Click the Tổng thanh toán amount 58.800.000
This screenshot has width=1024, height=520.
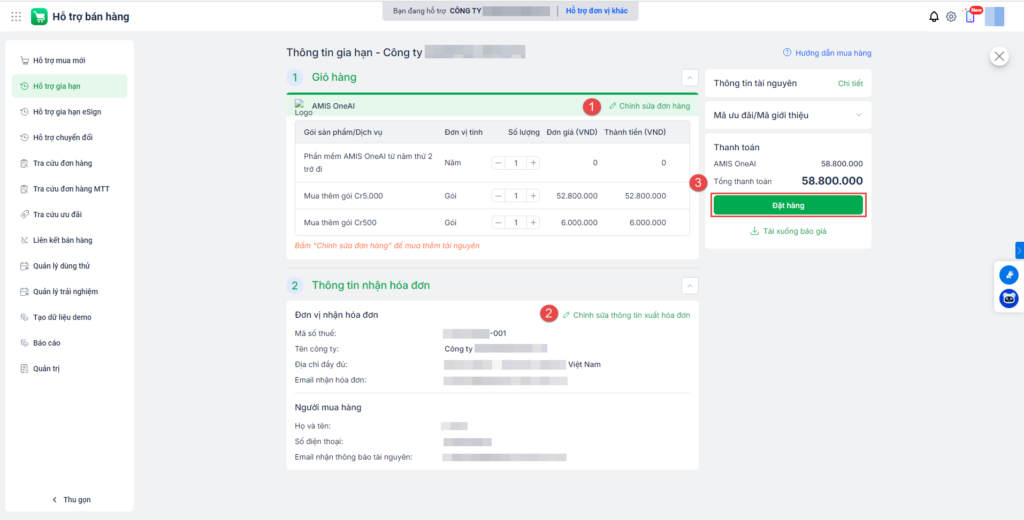click(x=832, y=181)
